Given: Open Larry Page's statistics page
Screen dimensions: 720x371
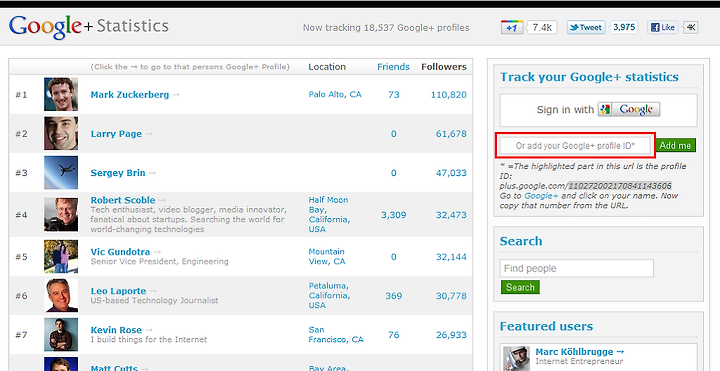Looking at the screenshot, I should (116, 134).
